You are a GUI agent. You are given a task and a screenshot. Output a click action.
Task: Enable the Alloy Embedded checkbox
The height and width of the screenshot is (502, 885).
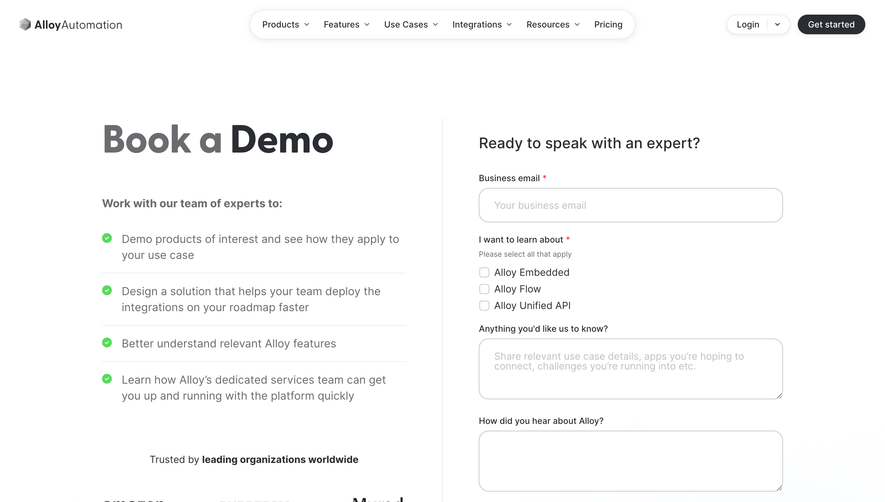pyautogui.click(x=484, y=273)
